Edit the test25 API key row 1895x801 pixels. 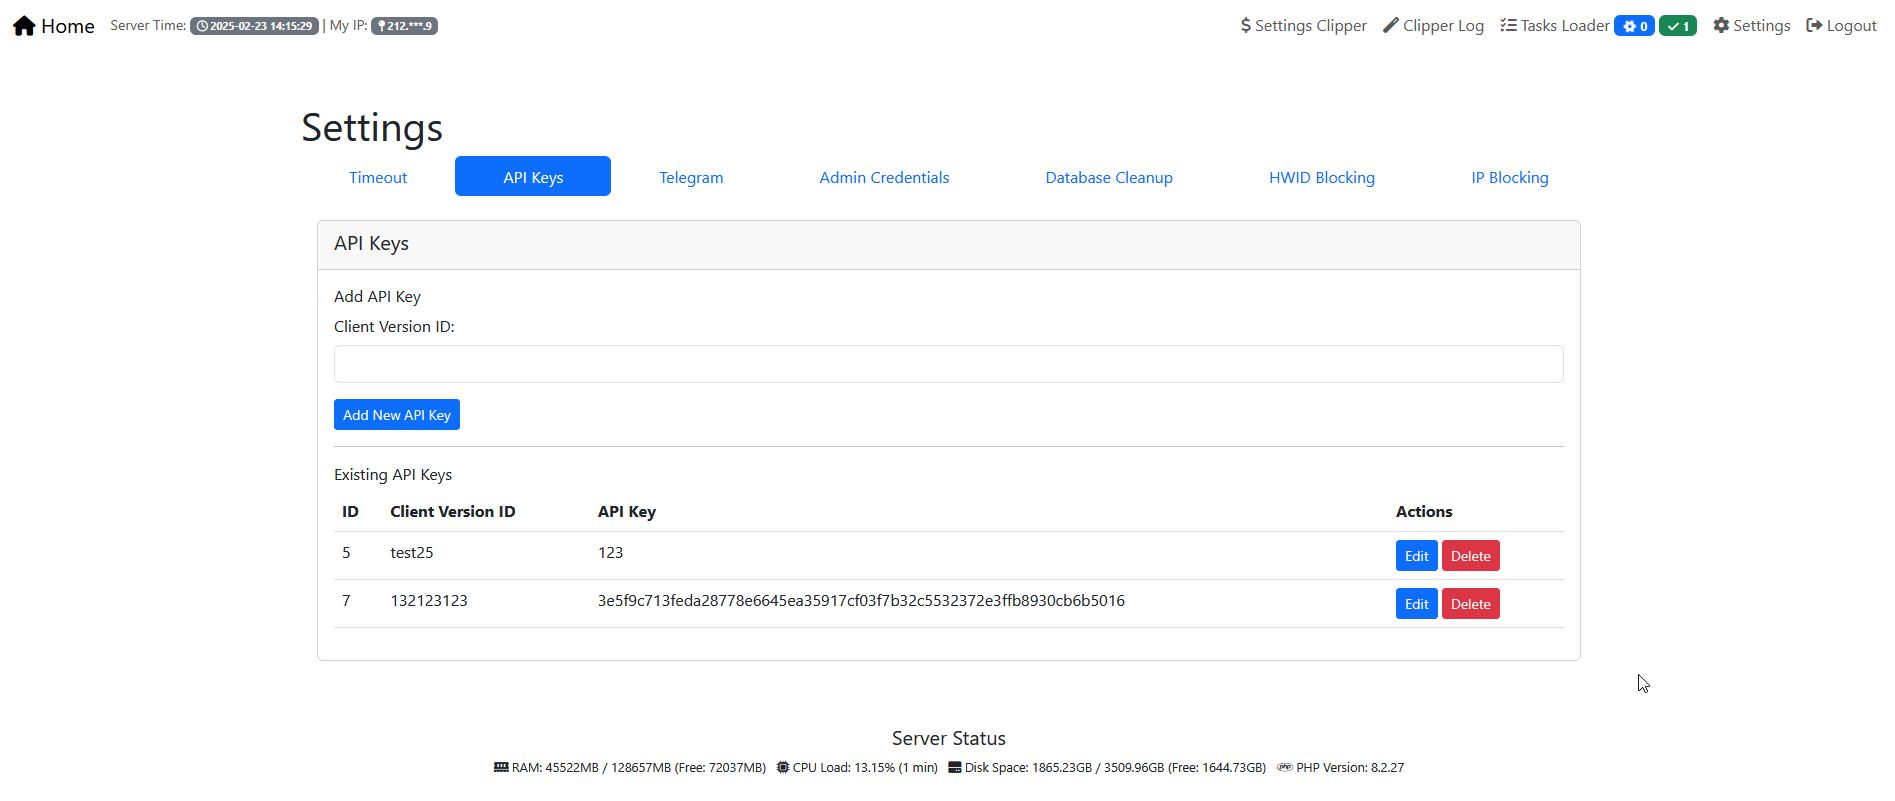coord(1416,556)
